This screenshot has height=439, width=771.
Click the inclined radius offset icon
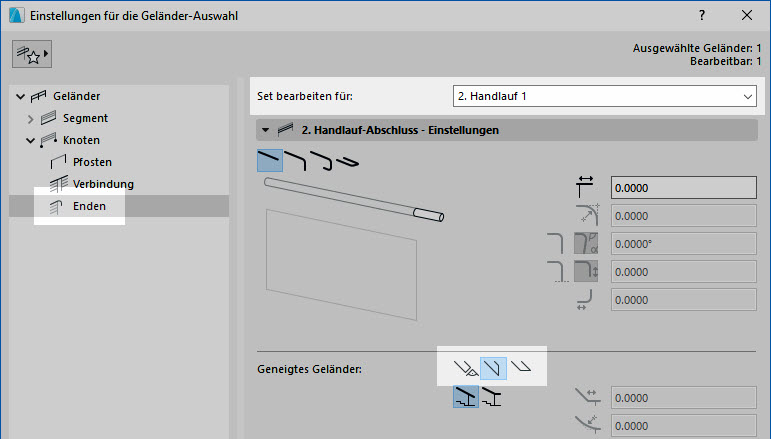pos(588,425)
